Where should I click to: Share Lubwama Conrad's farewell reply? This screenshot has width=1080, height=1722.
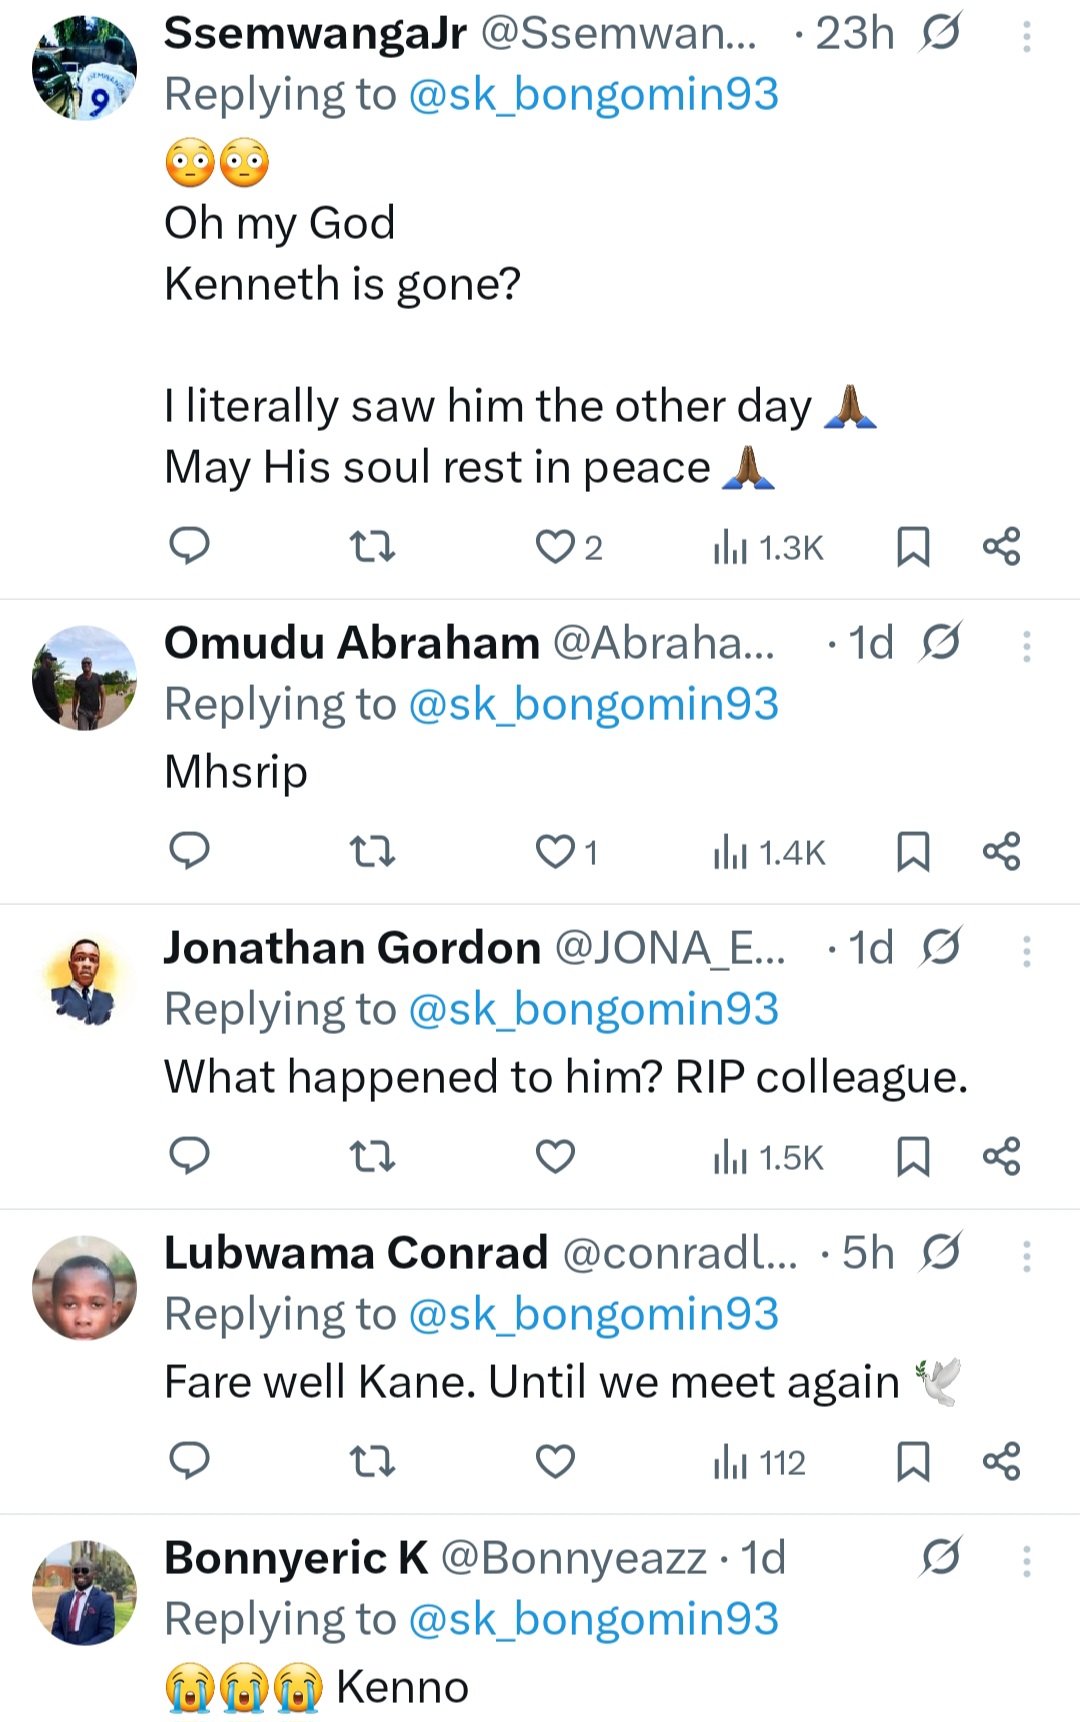coord(1001,1462)
